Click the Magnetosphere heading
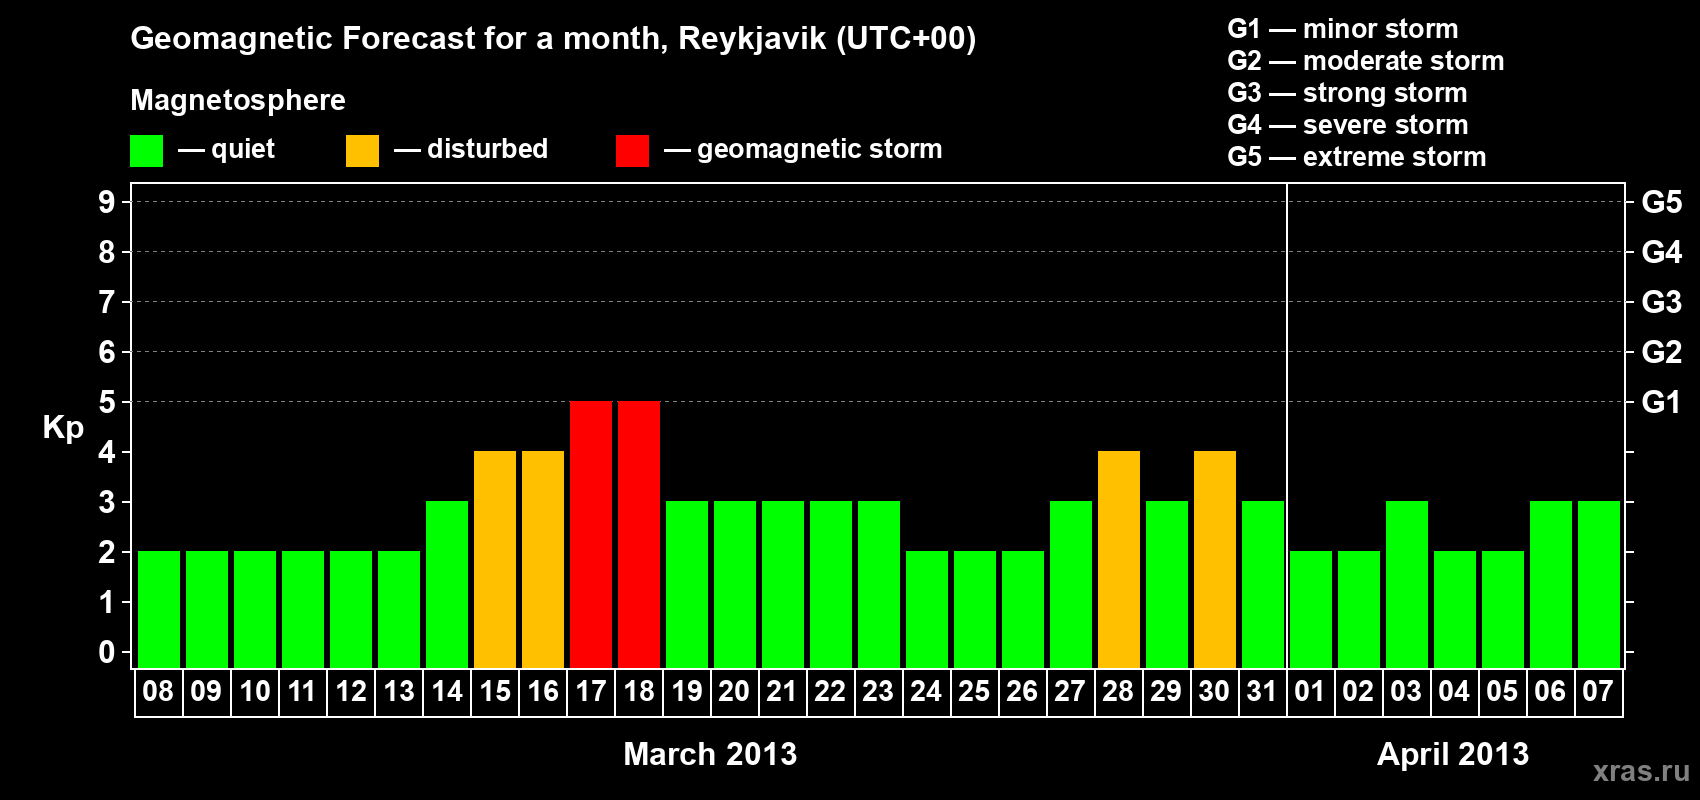The width and height of the screenshot is (1700, 800). pyautogui.click(x=238, y=101)
